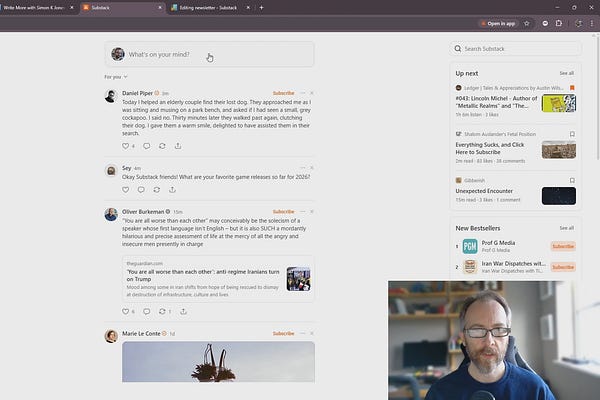
Task: Open the Prof G Media logo
Action: click(x=470, y=246)
